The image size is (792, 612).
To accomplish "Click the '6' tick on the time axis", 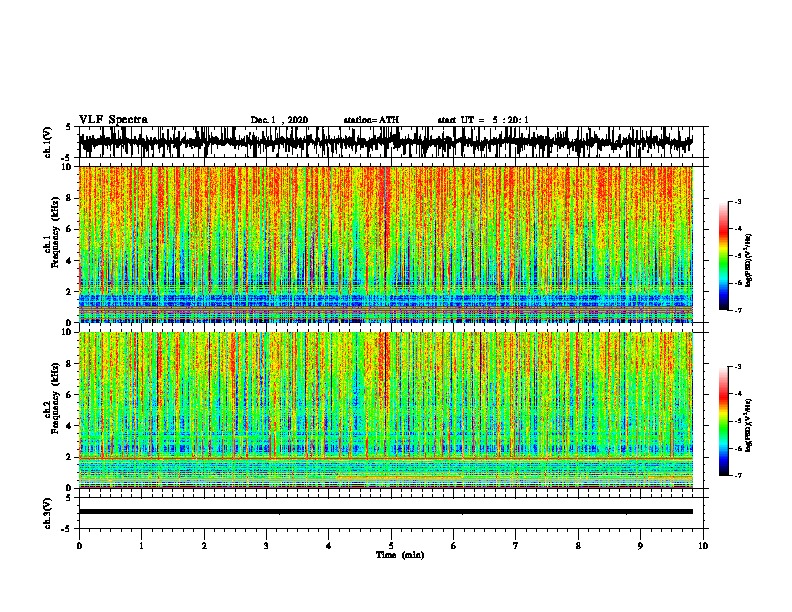I will coord(454,546).
